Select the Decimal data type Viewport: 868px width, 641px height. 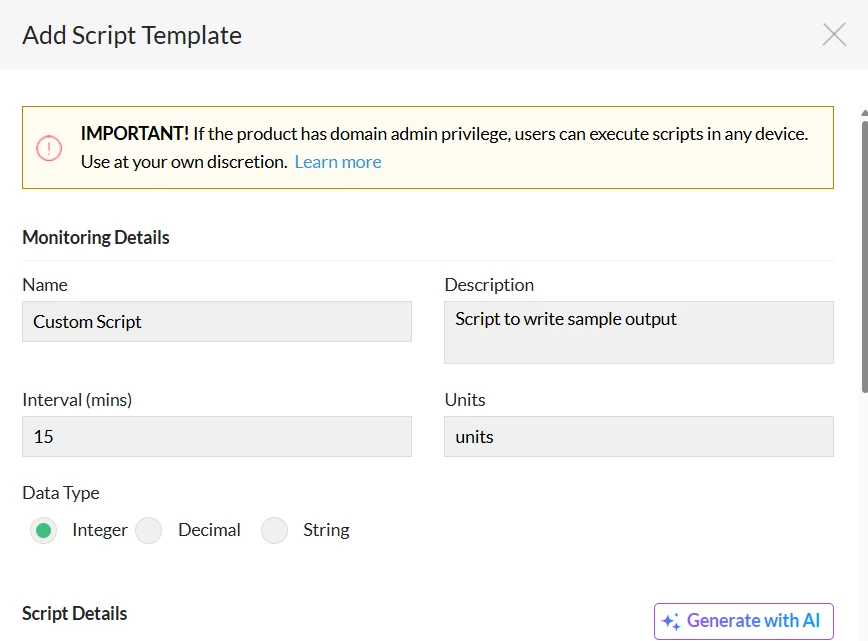coord(148,530)
